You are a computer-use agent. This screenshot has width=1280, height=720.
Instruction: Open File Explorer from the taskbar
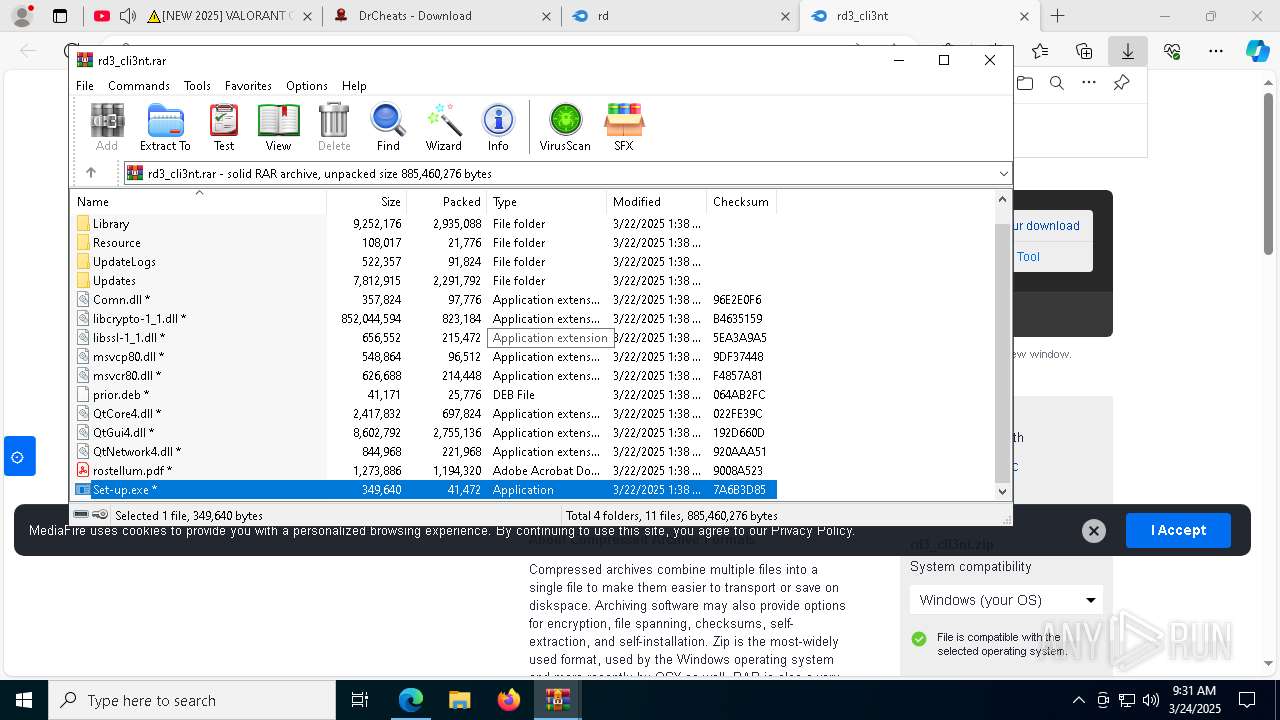click(x=459, y=700)
